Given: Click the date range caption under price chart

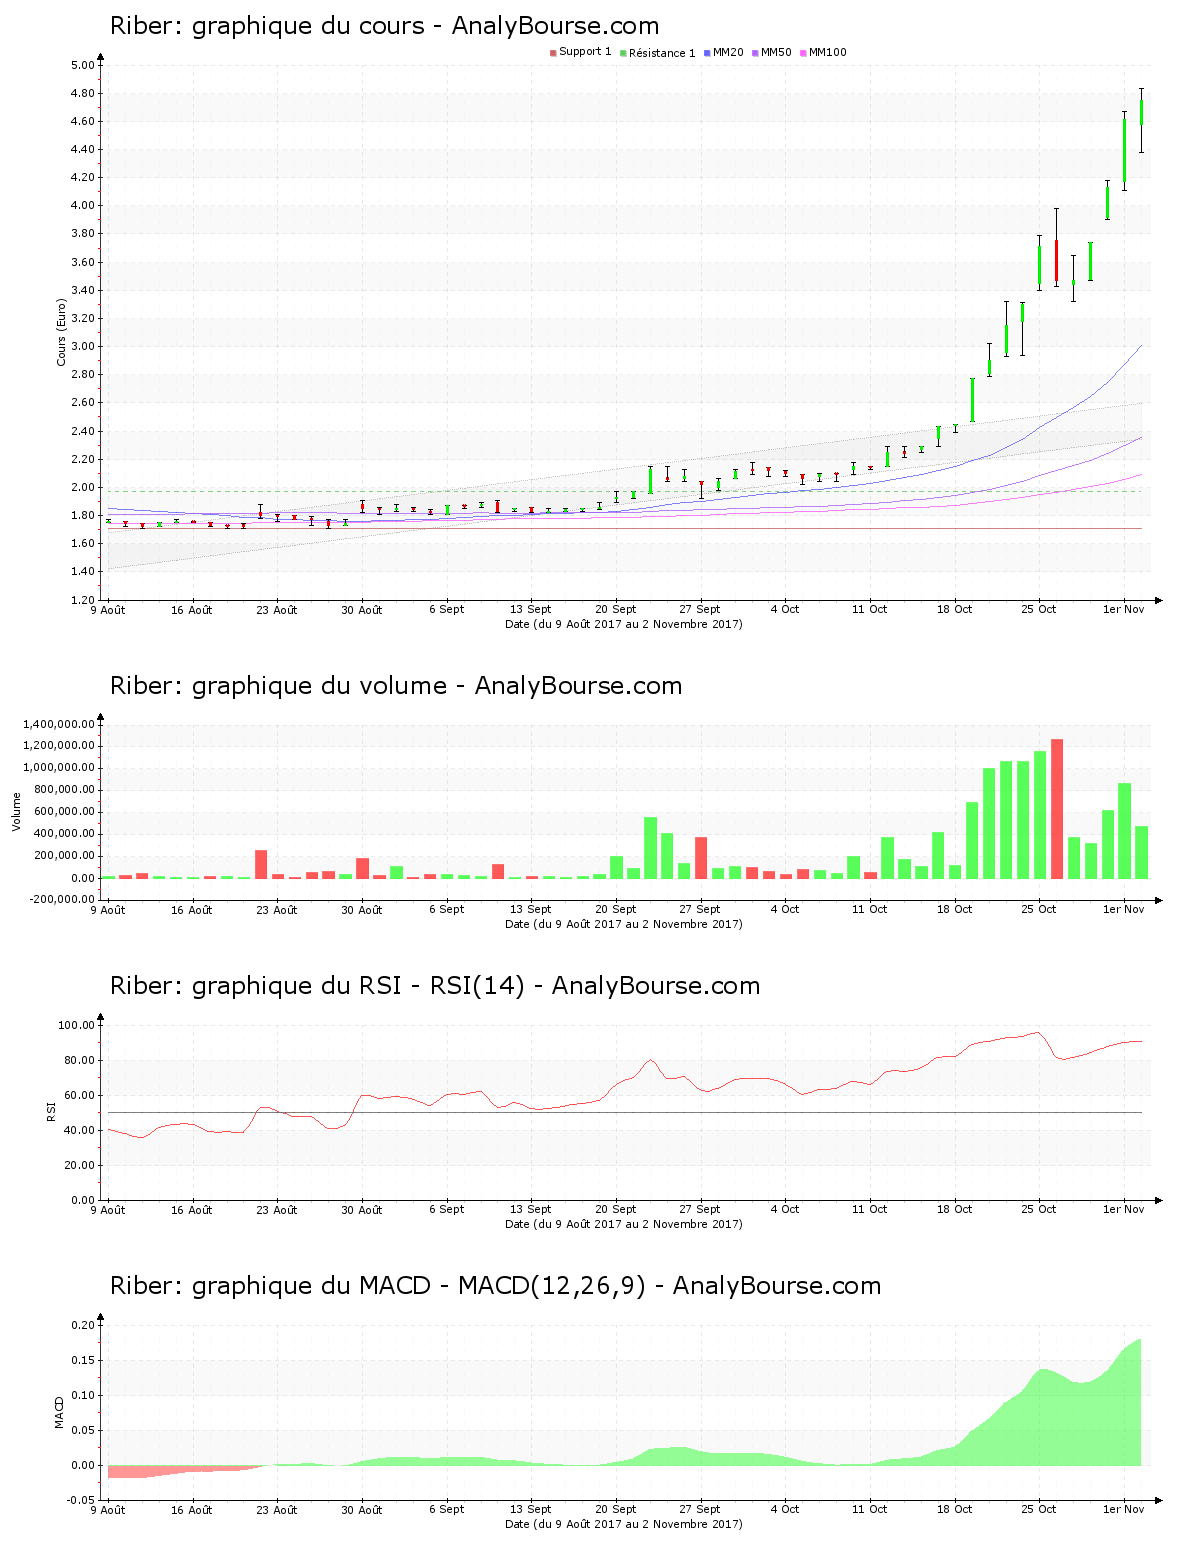Looking at the screenshot, I should click(624, 624).
